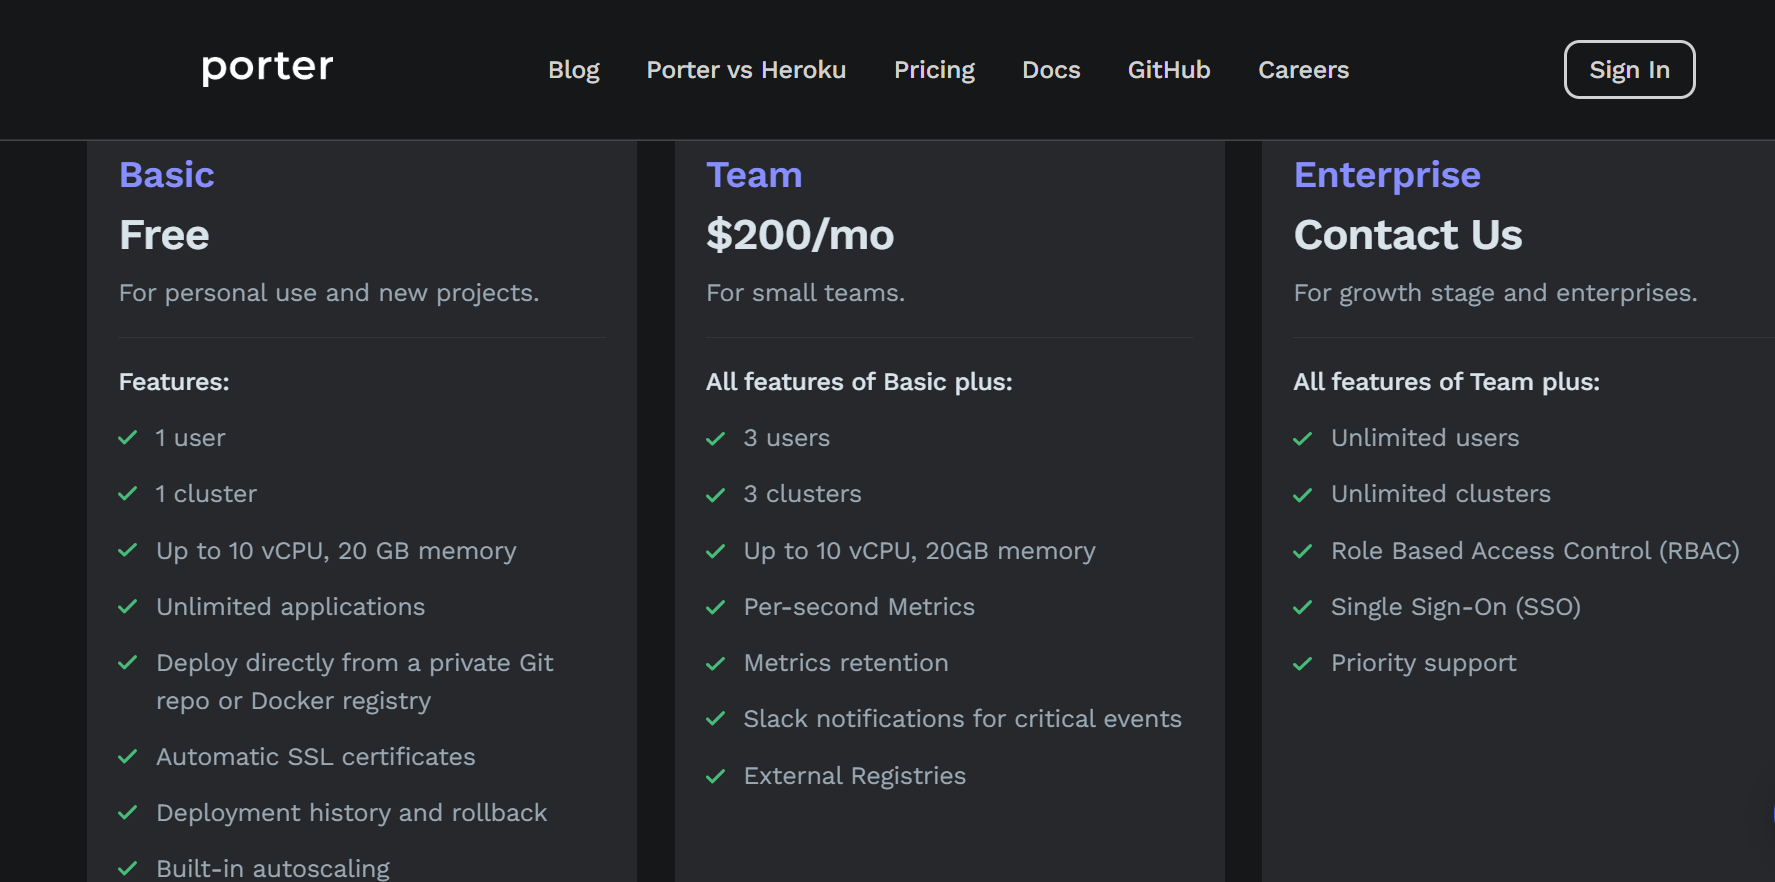Click 'For personal use and new projects.'
Viewport: 1775px width, 882px height.
(x=329, y=293)
